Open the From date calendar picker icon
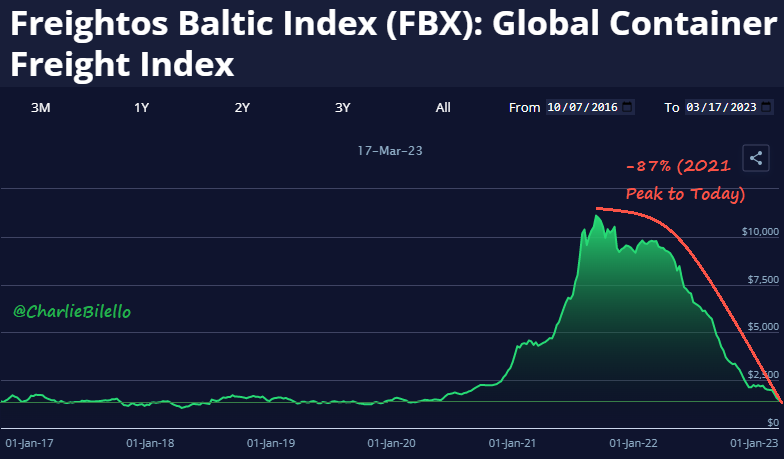 point(627,106)
